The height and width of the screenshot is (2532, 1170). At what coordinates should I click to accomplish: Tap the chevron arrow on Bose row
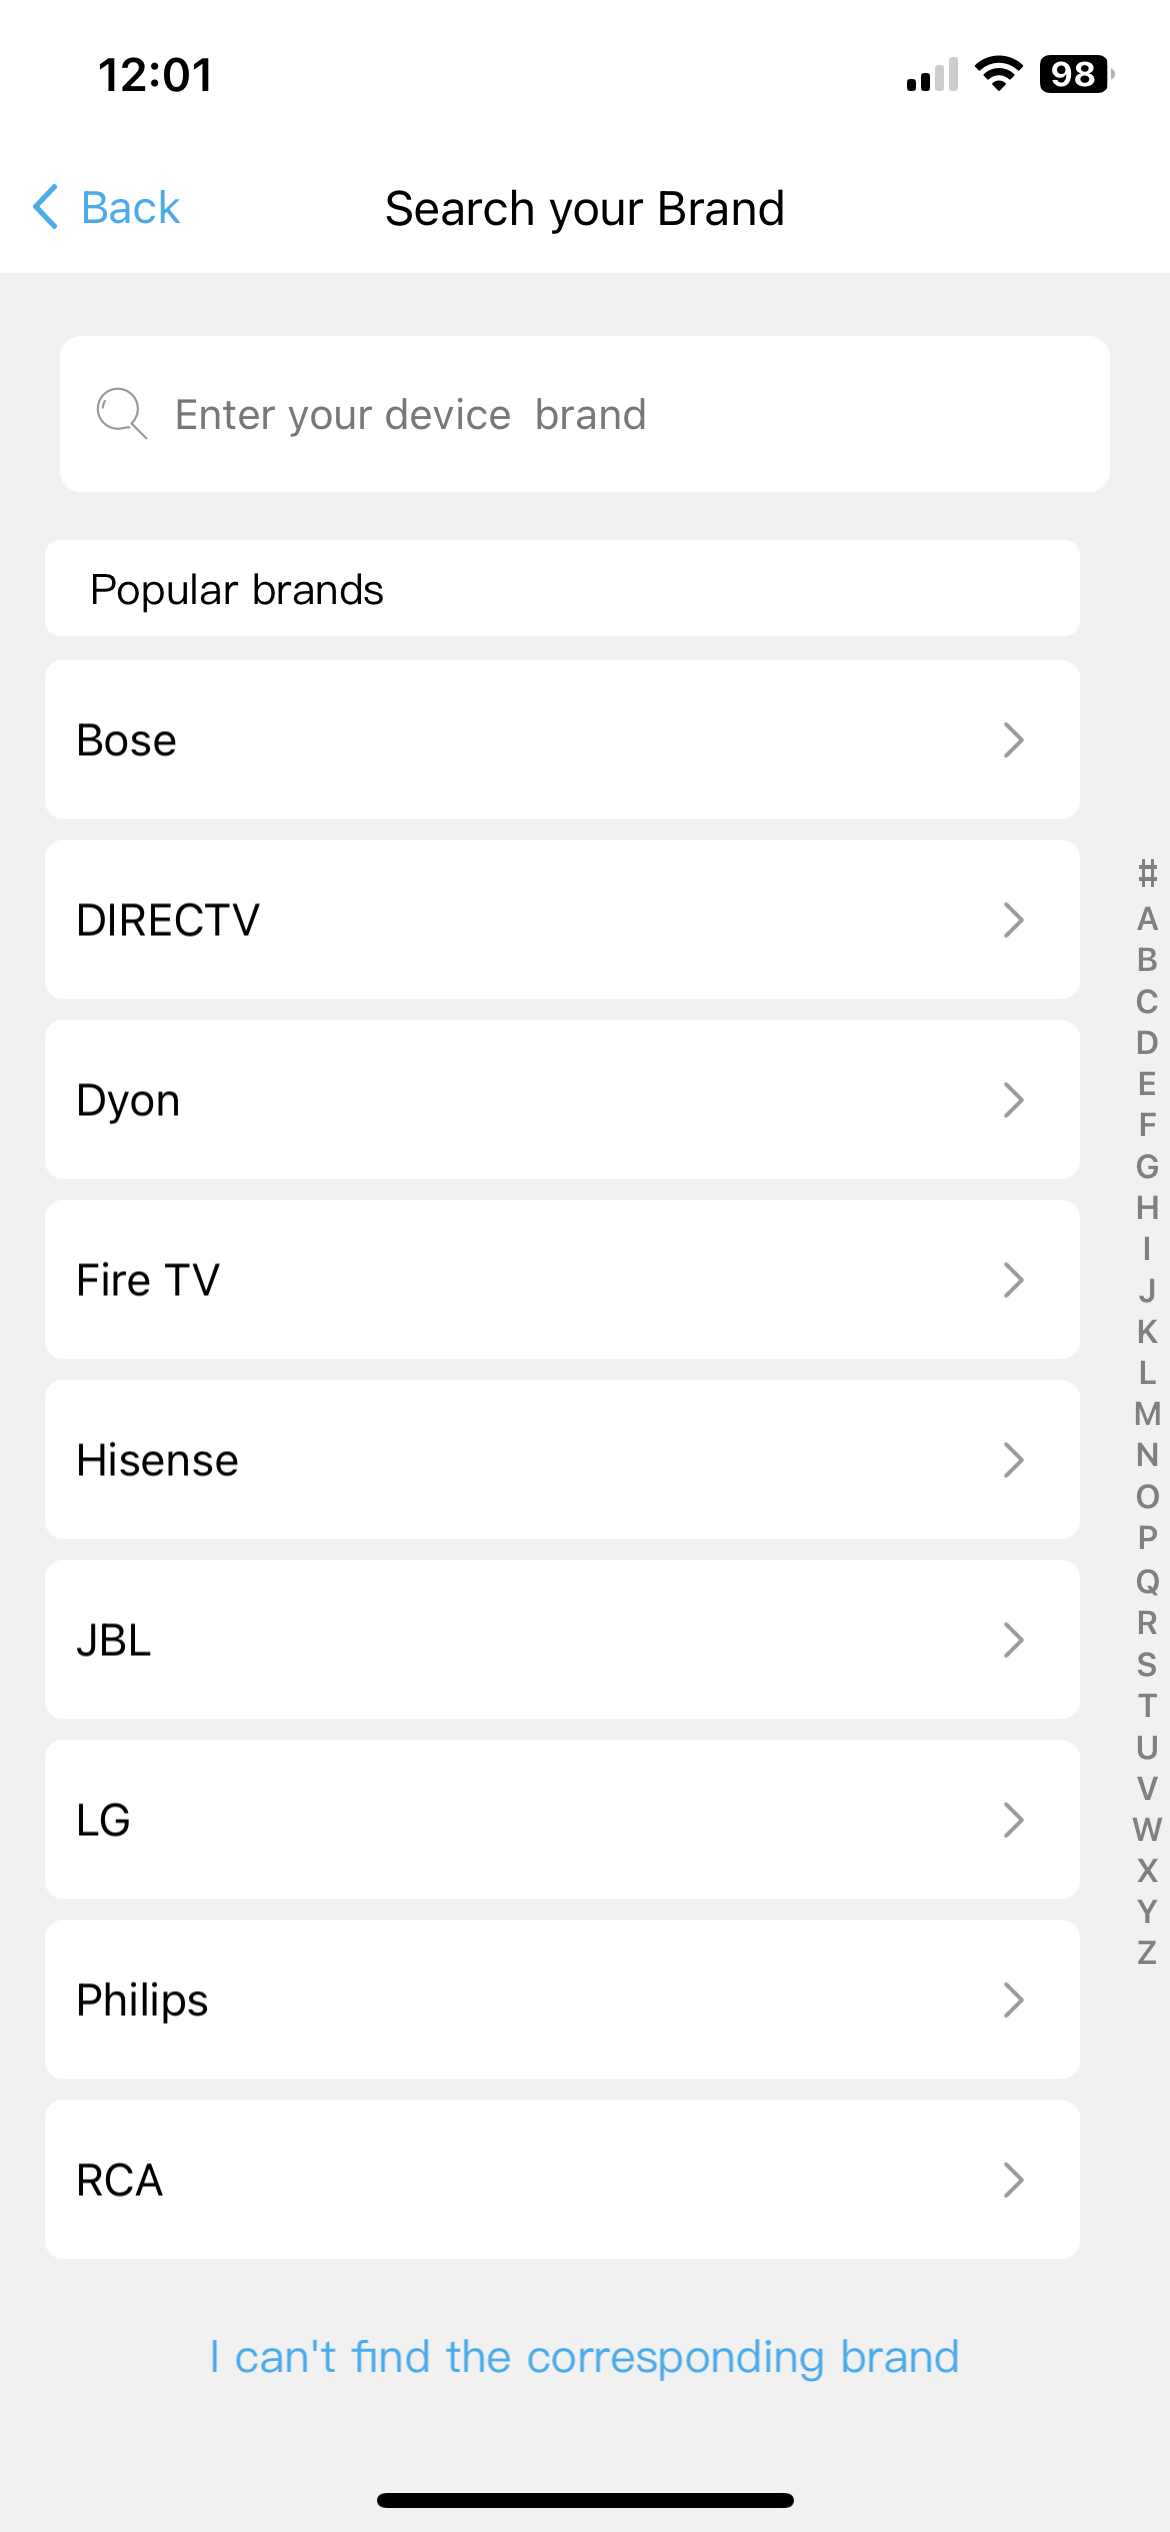pos(1013,740)
